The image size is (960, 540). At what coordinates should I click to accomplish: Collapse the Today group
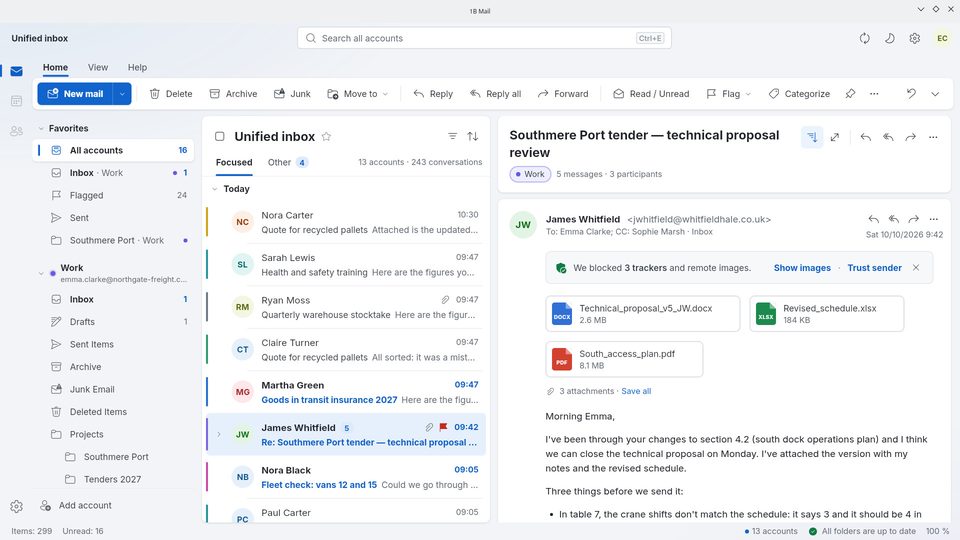pyautogui.click(x=215, y=189)
